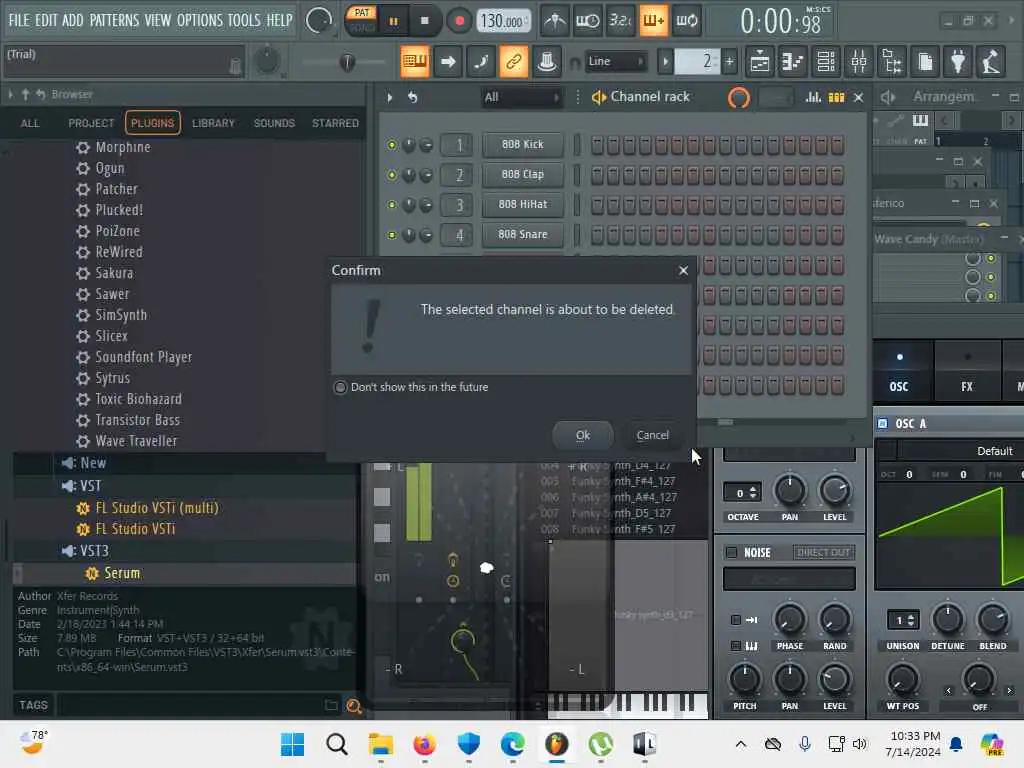Click Windows taskbar search icon
The width and height of the screenshot is (1024, 768).
click(x=337, y=744)
